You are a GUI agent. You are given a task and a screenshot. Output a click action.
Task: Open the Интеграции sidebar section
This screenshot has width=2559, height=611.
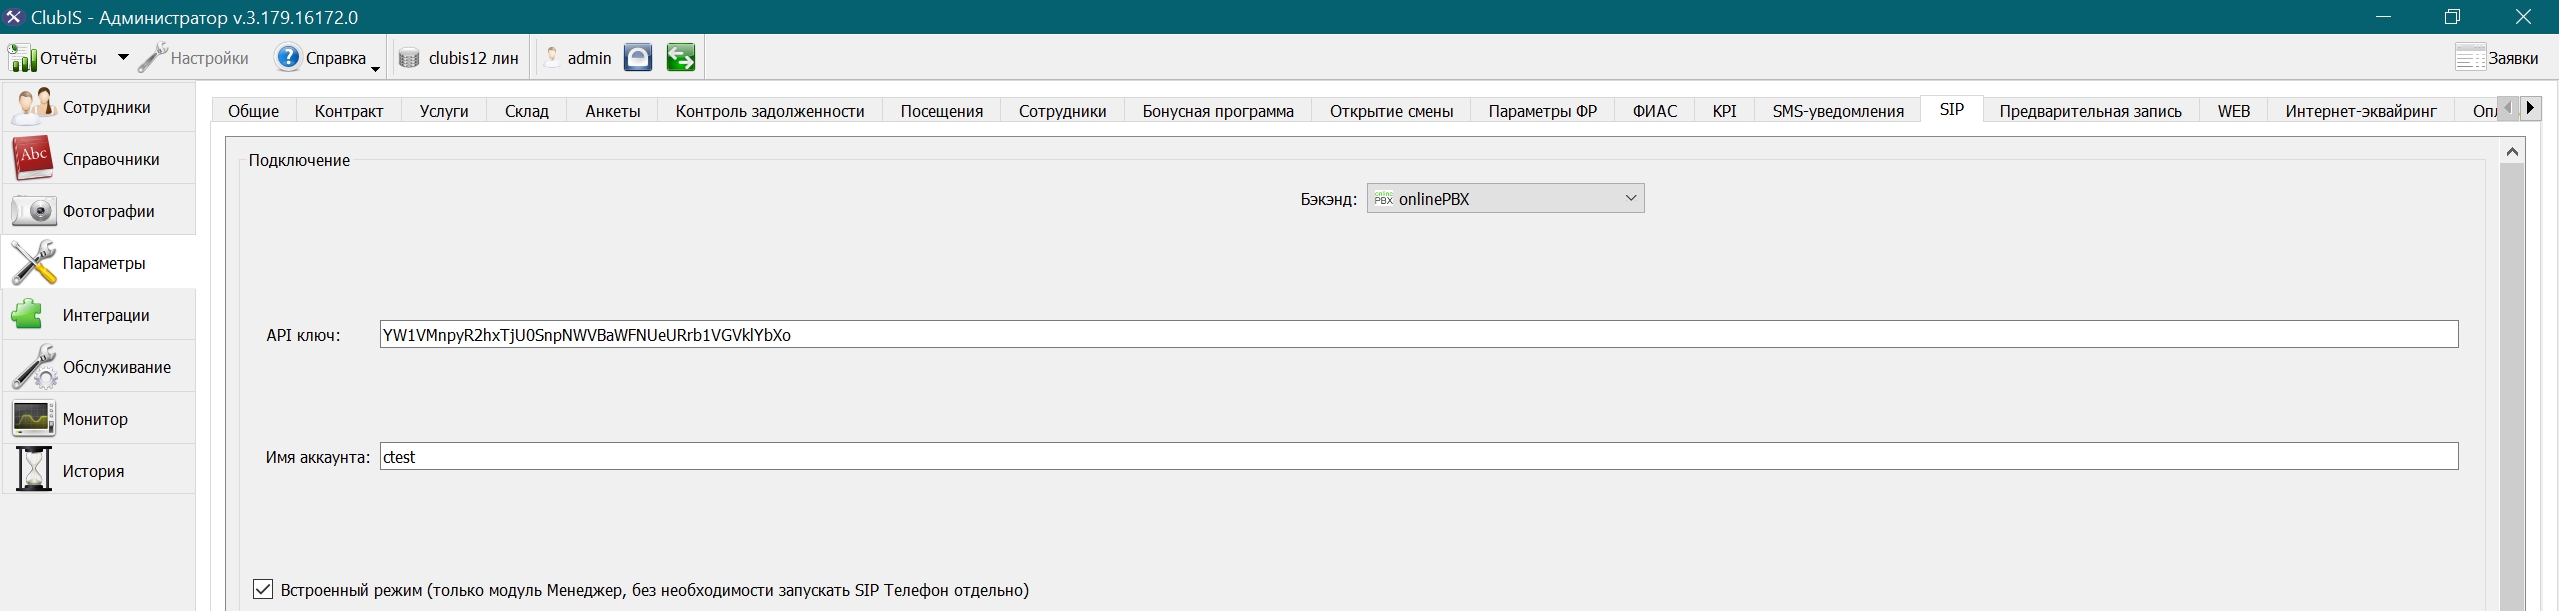[98, 315]
